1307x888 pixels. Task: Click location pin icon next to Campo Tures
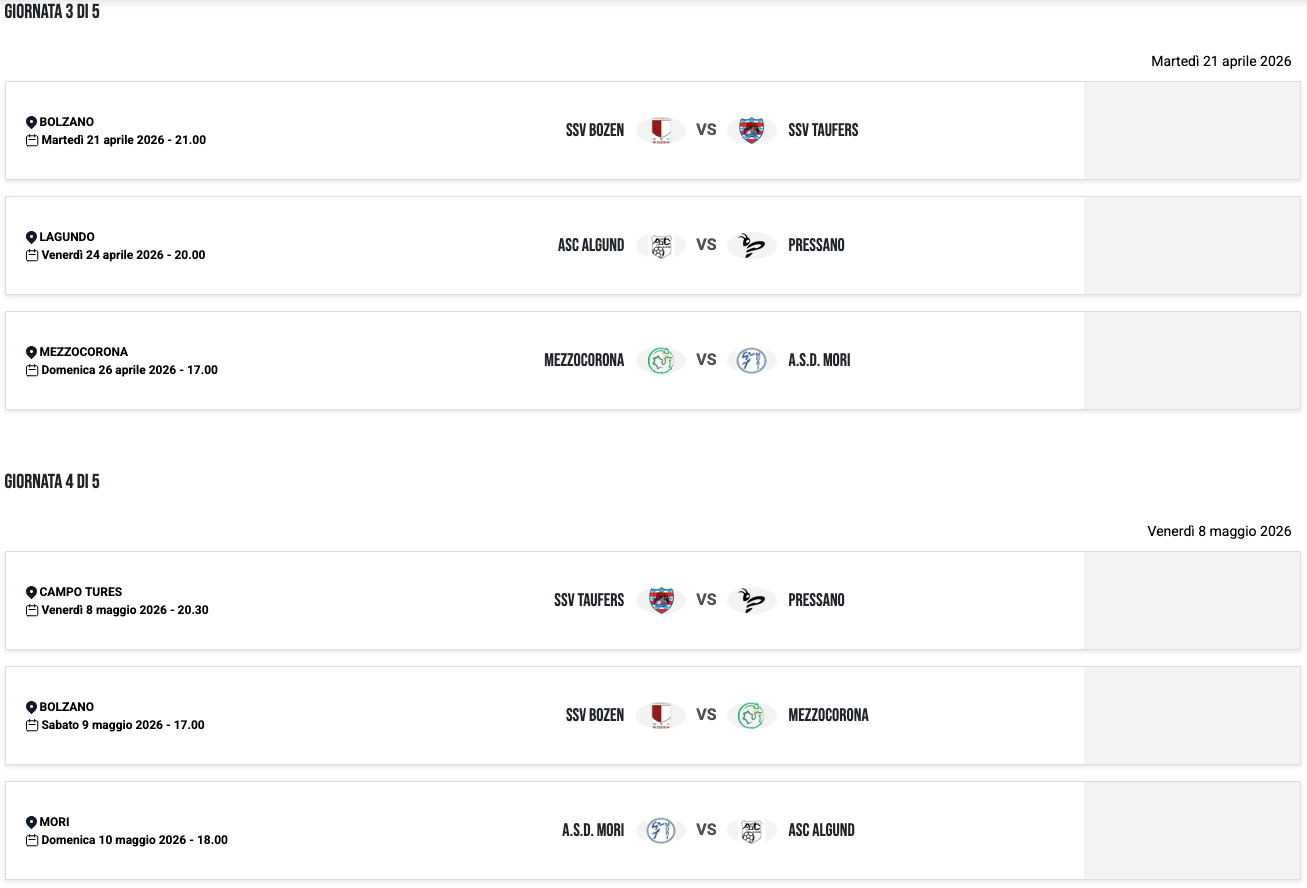(31, 592)
